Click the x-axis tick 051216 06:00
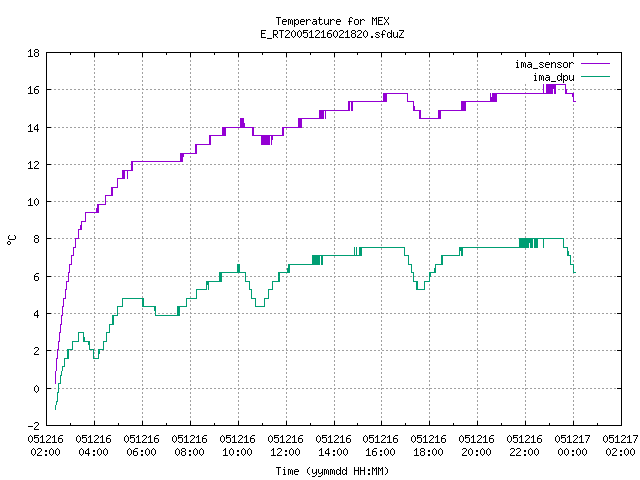640x480 pixels. (x=142, y=445)
